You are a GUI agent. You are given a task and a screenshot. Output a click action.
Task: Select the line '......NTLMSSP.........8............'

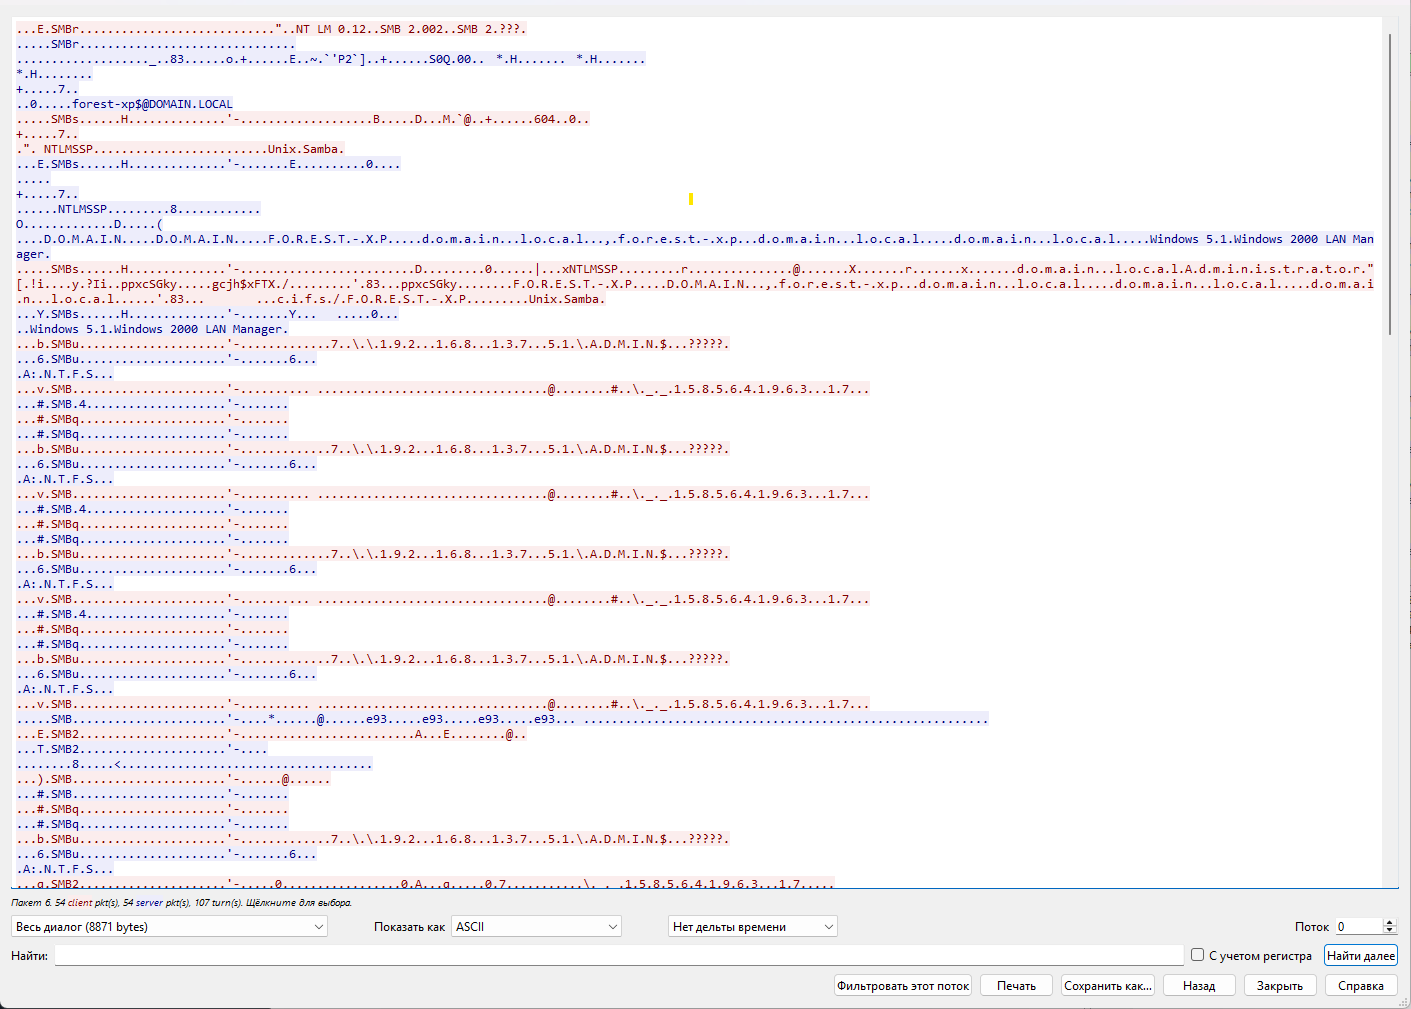[x=138, y=209]
